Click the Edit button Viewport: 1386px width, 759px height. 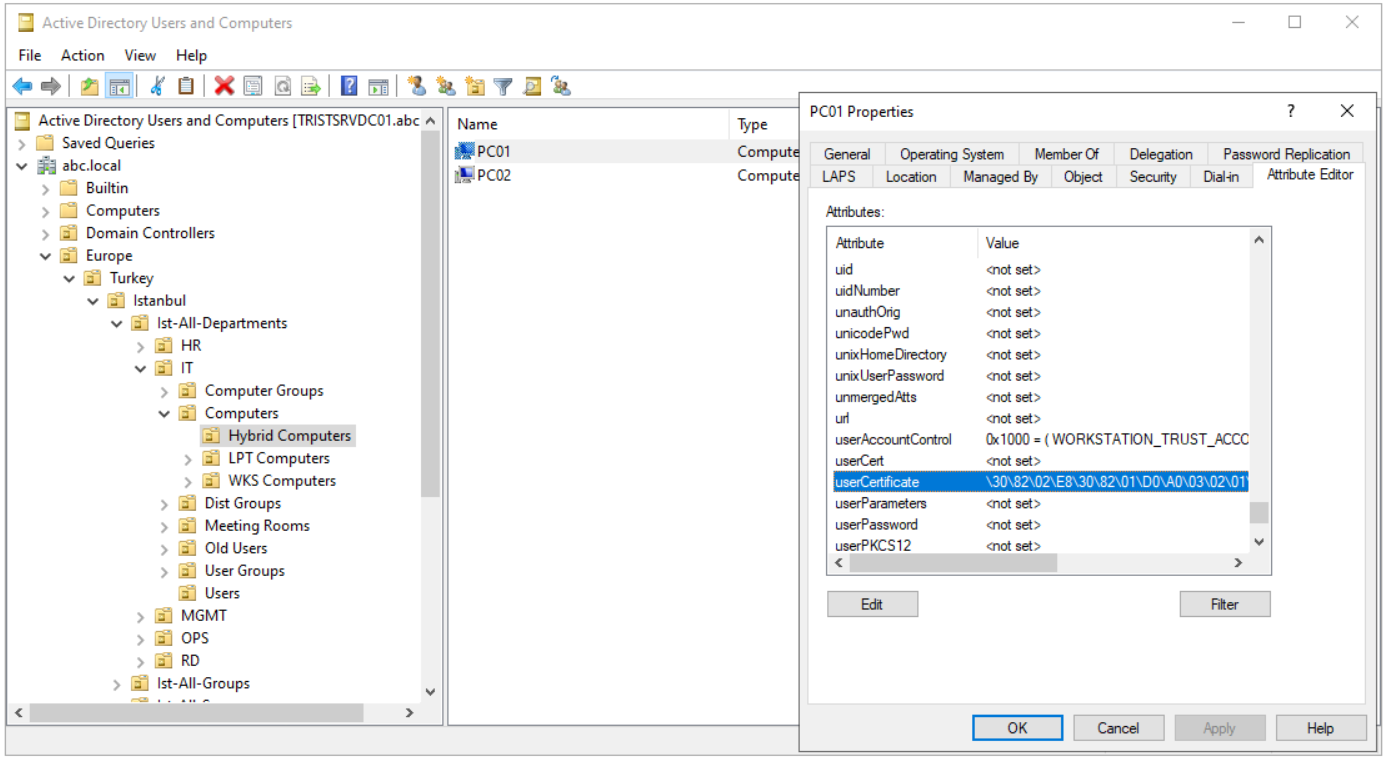tap(872, 604)
